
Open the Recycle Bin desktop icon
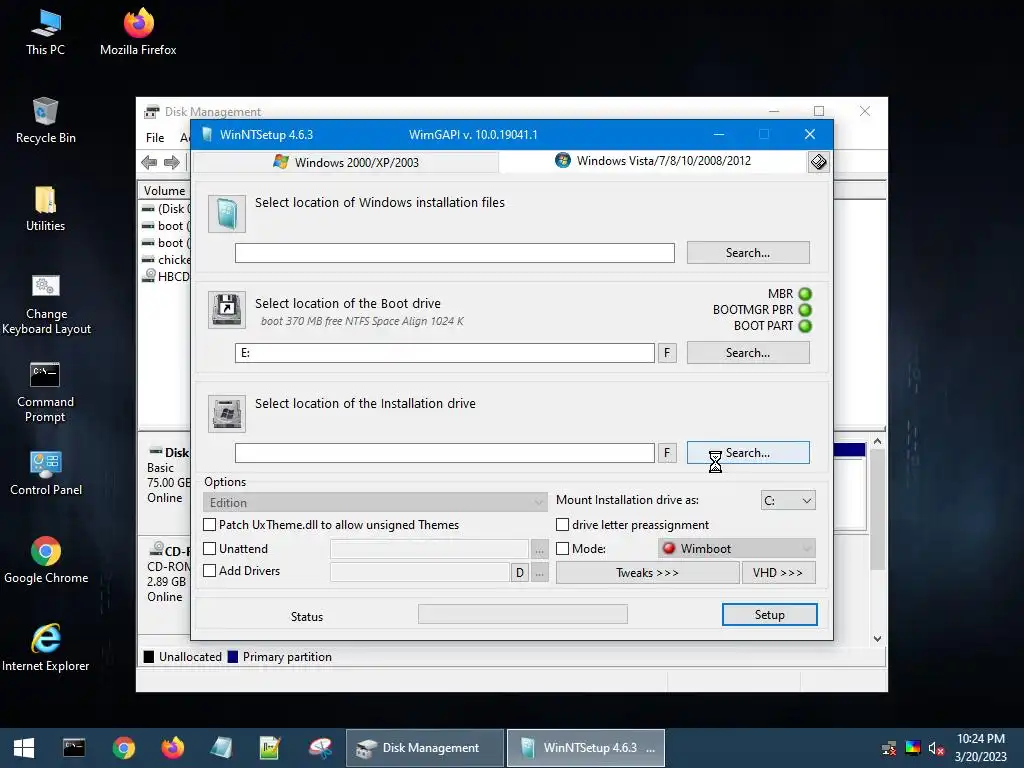[45, 121]
